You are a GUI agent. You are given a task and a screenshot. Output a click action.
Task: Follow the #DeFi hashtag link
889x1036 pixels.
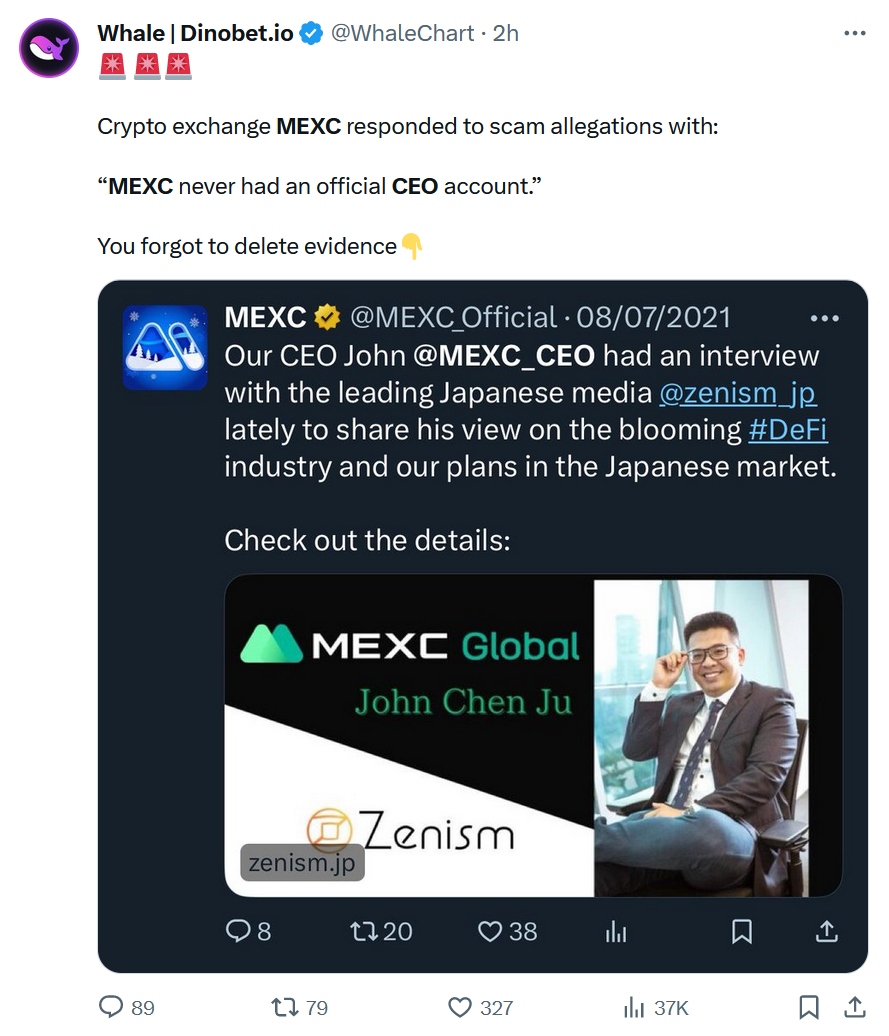tap(789, 429)
